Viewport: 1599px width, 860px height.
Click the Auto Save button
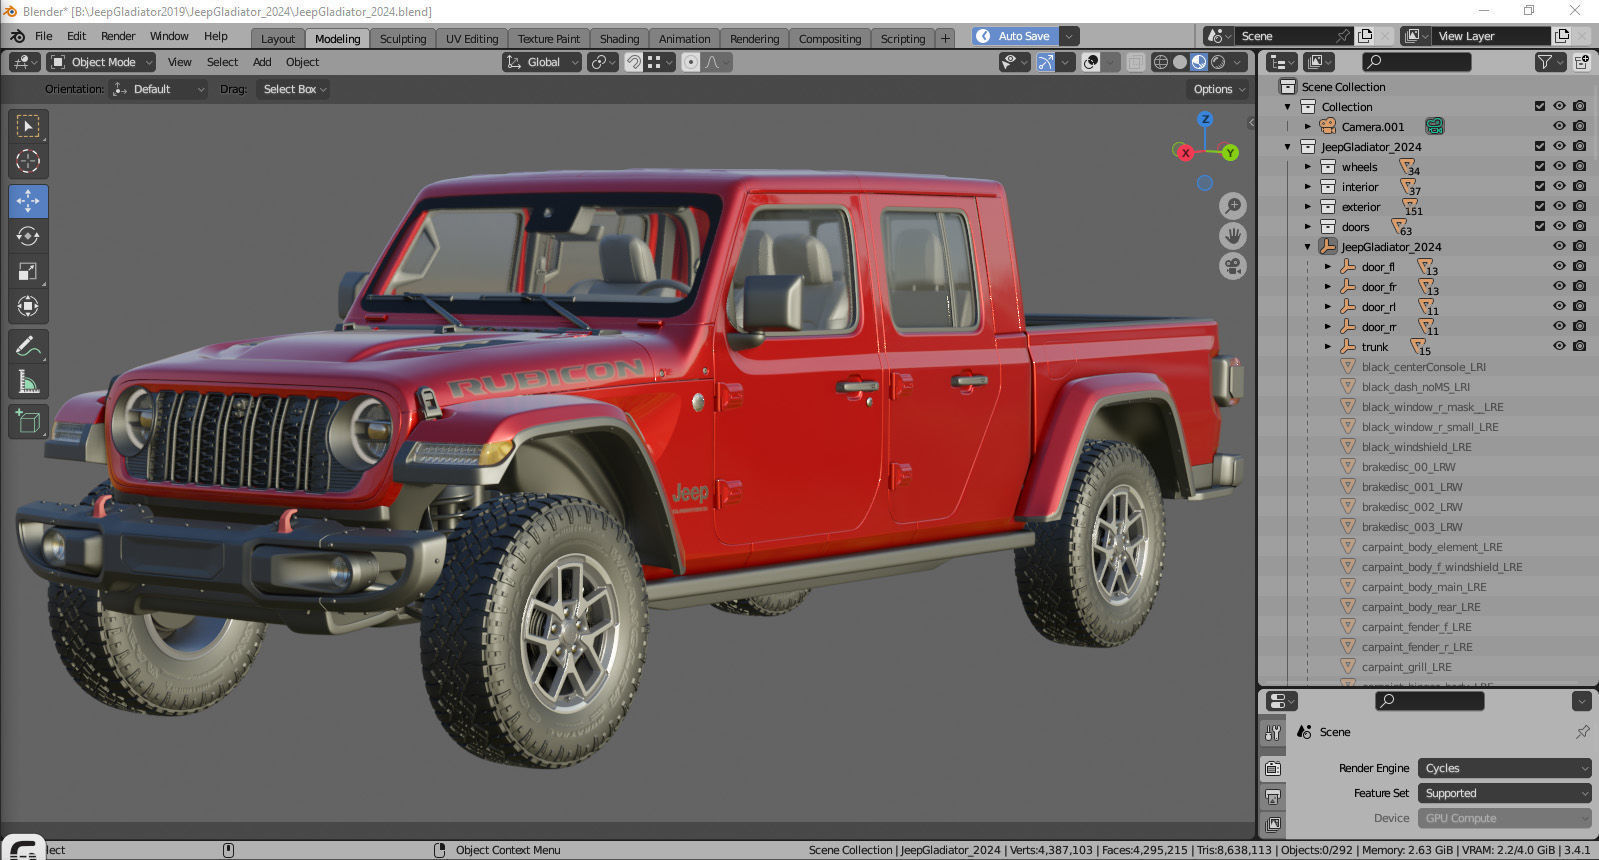pyautogui.click(x=1014, y=36)
